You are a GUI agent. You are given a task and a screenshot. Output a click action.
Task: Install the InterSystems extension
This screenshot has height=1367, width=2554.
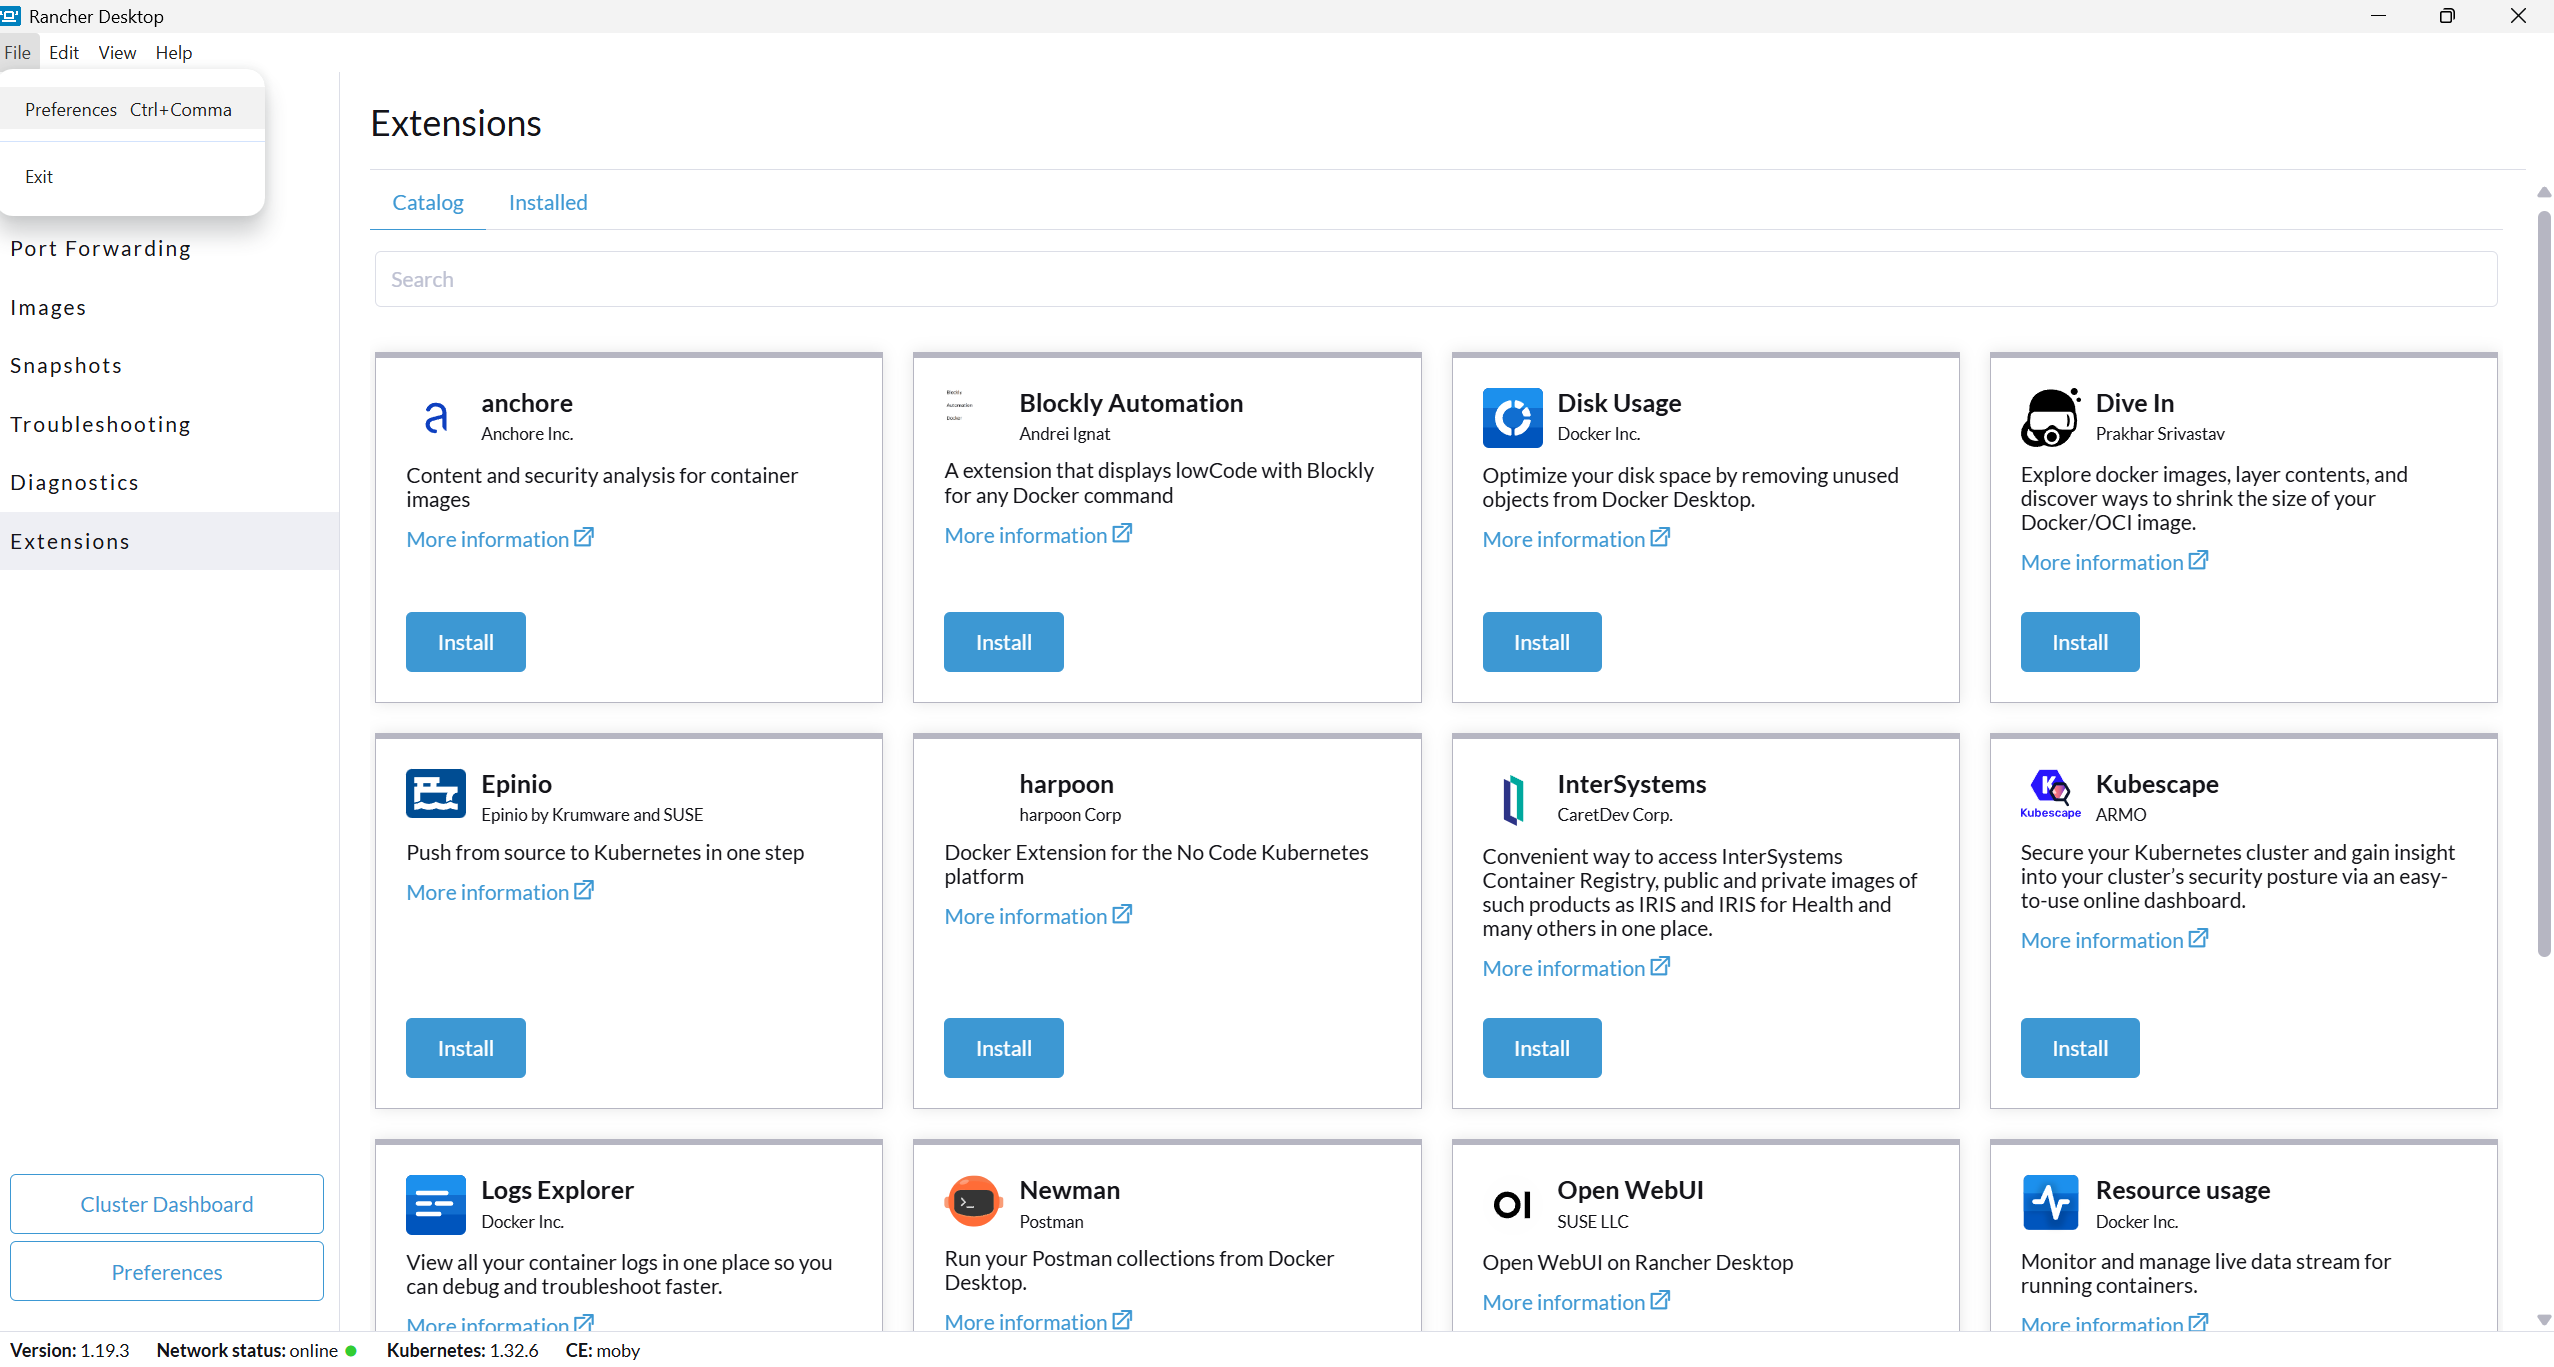pyautogui.click(x=1542, y=1048)
